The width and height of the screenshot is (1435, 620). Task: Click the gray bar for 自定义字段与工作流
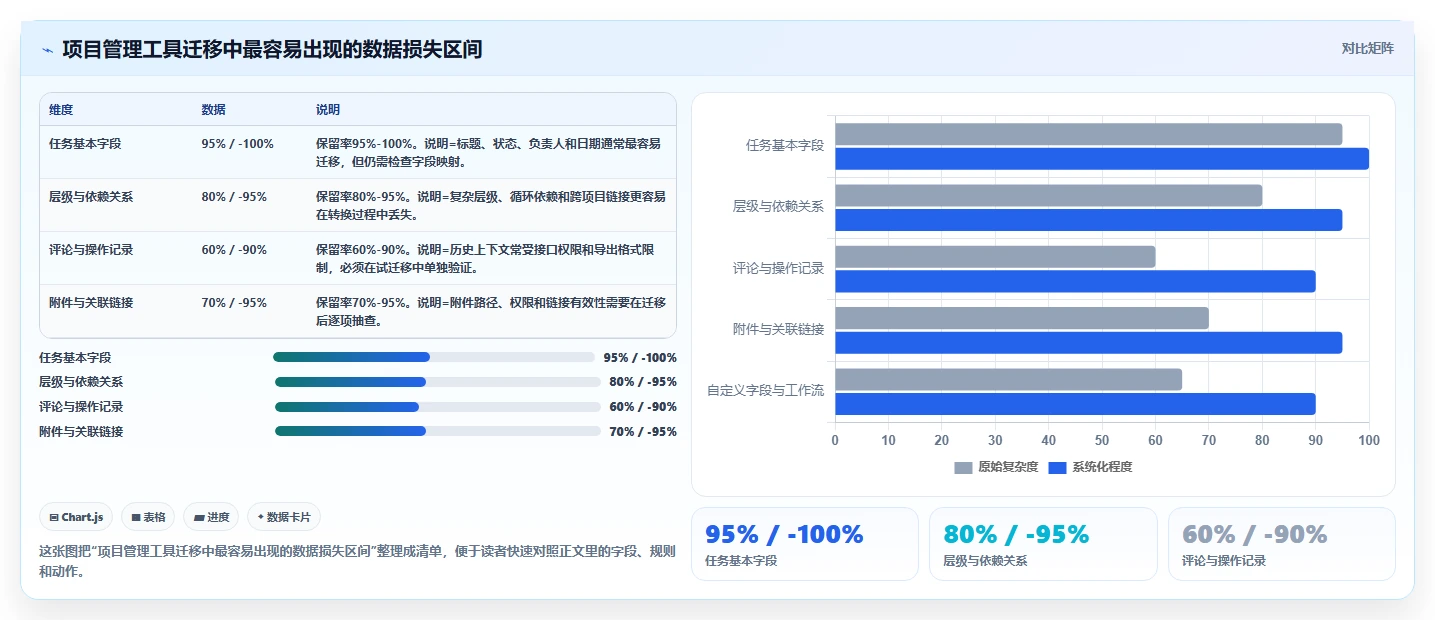[1008, 379]
